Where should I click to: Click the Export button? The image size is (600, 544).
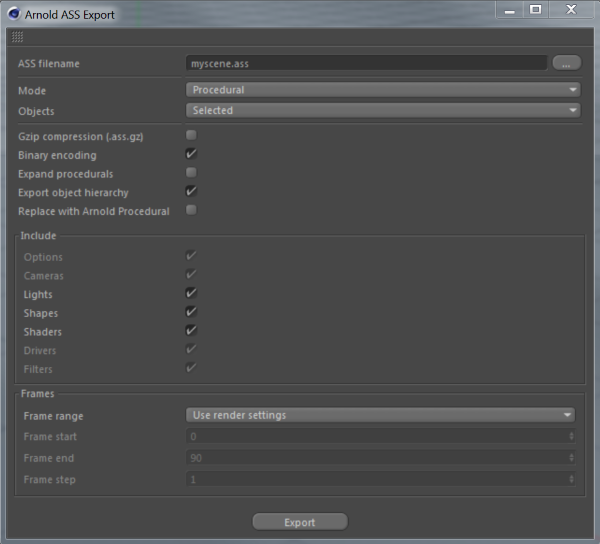click(300, 522)
